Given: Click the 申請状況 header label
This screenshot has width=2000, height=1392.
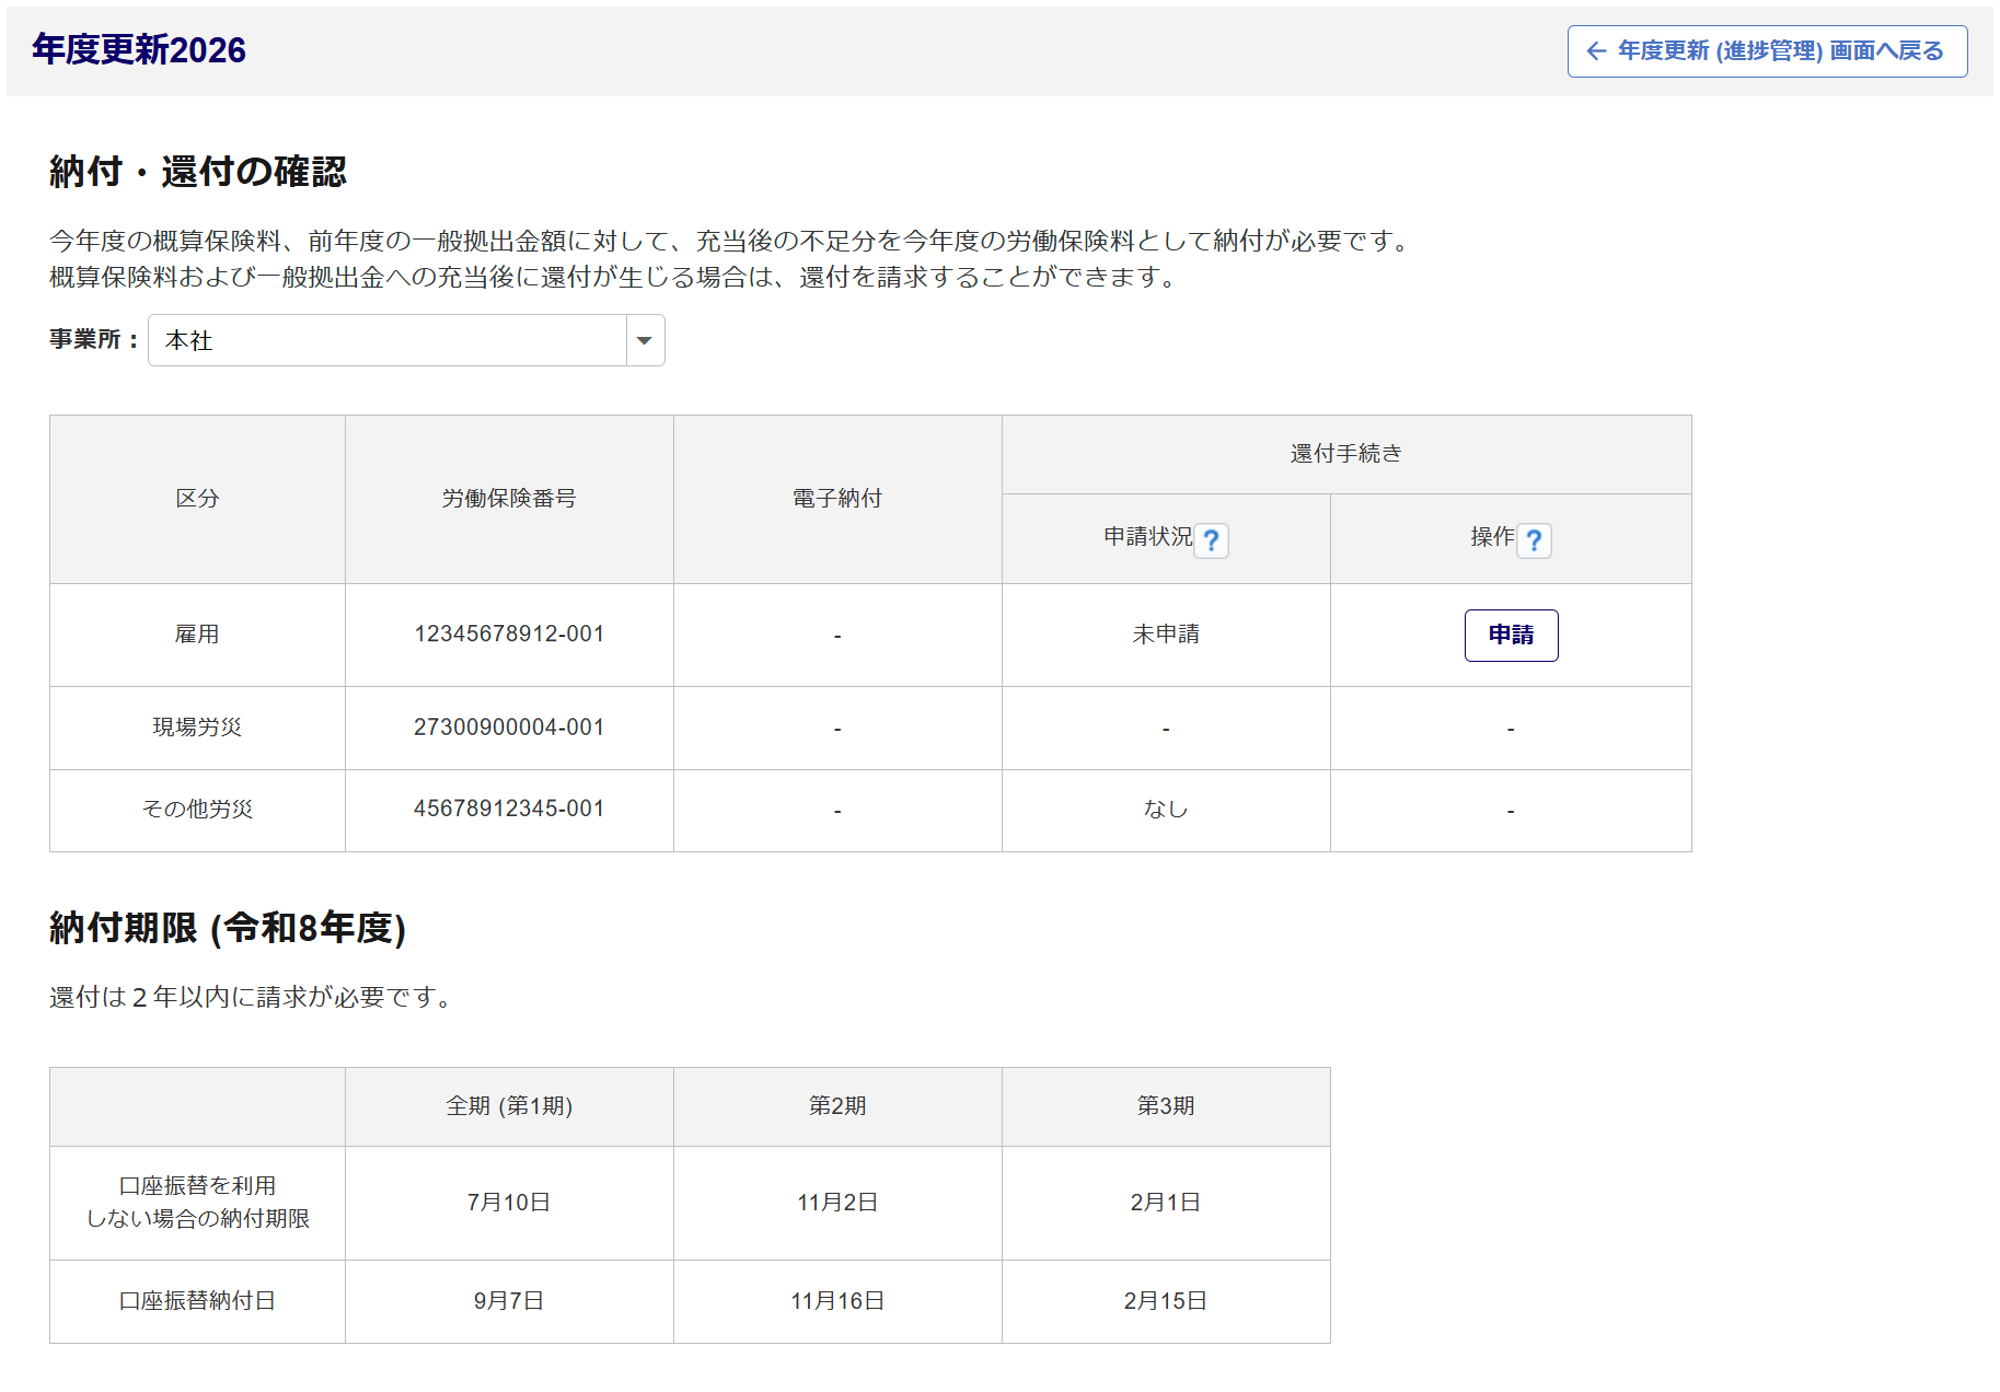Looking at the screenshot, I should [1148, 538].
